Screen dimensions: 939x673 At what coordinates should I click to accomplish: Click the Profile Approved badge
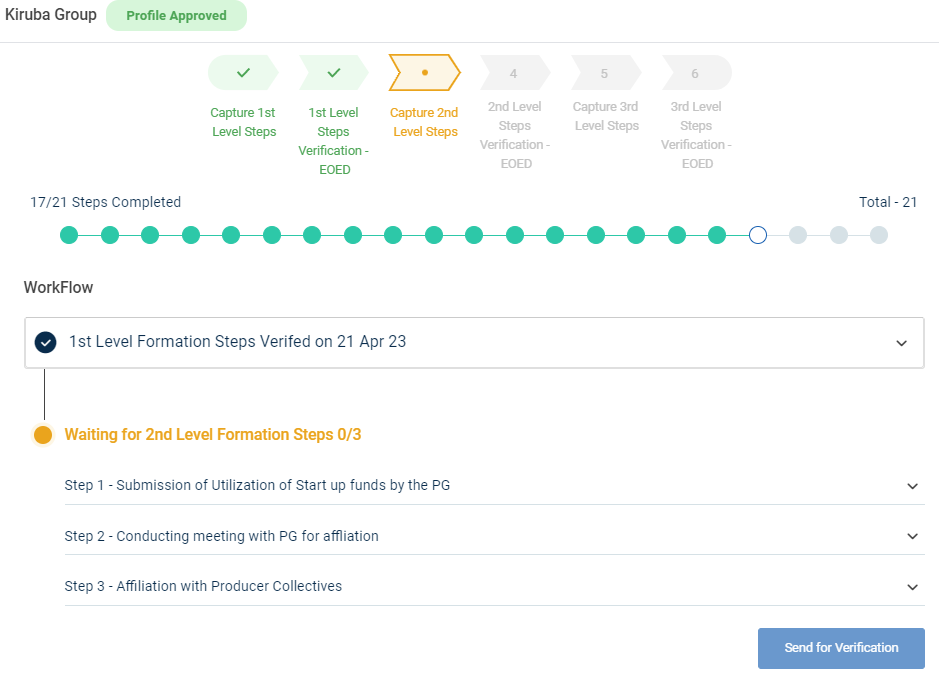coord(176,16)
